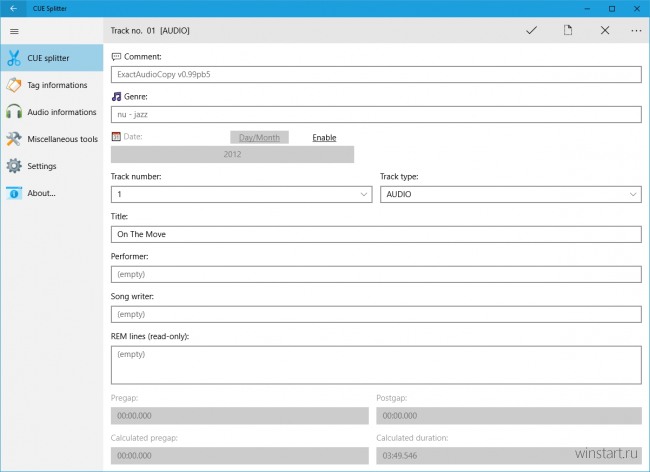Open Miscellaneous tools section
The width and height of the screenshot is (650, 472).
[x=62, y=139]
